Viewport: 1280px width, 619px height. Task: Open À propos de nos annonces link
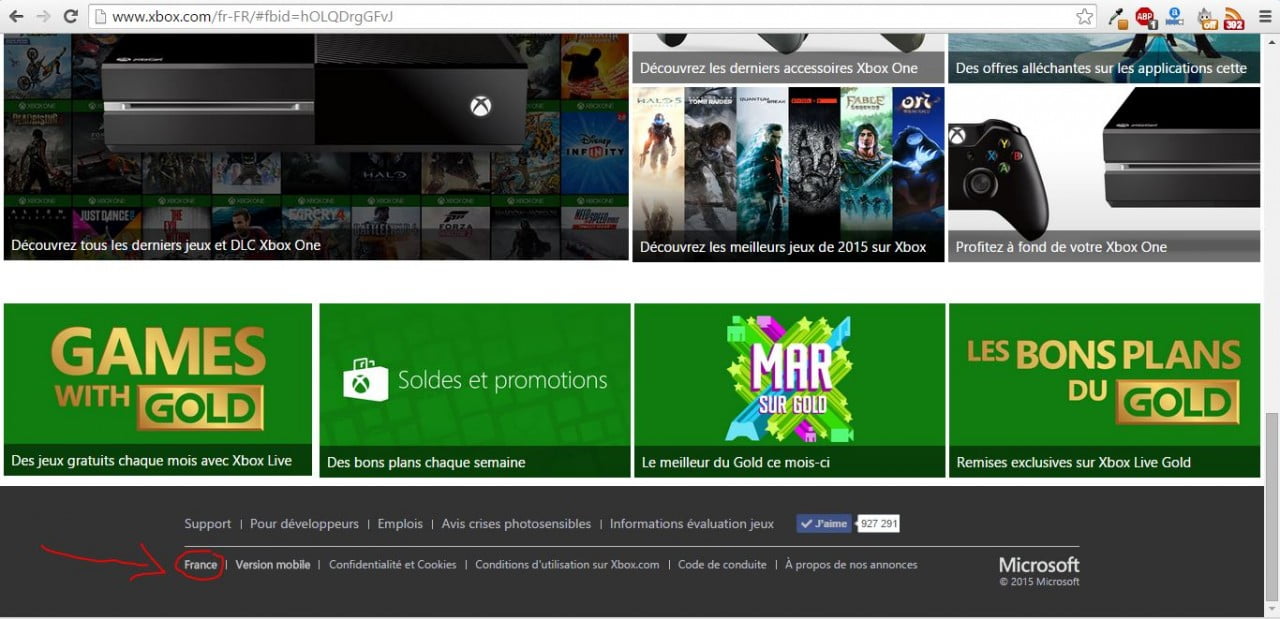(851, 565)
